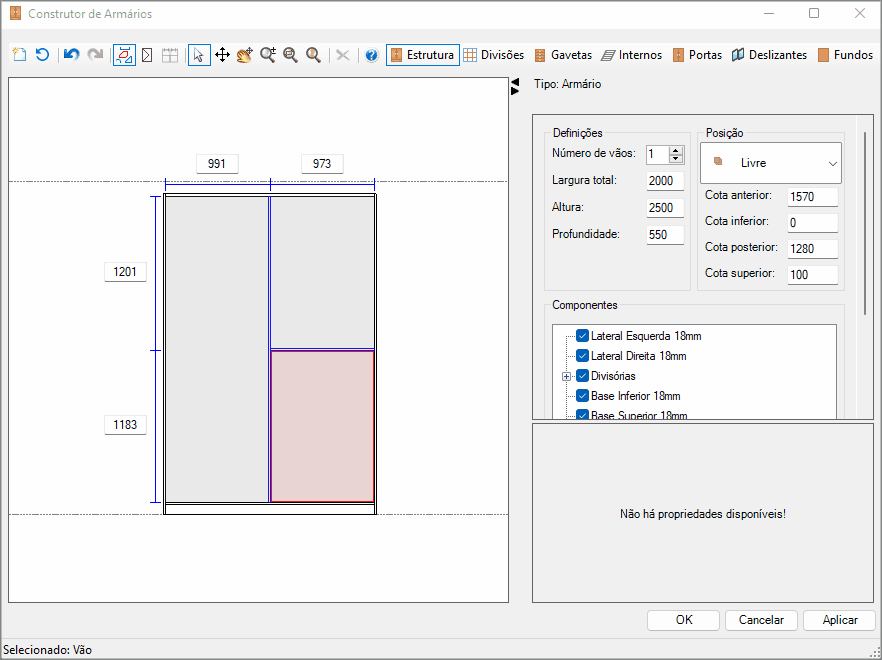
Task: Go to the Gavetas tab
Action: pyautogui.click(x=563, y=55)
